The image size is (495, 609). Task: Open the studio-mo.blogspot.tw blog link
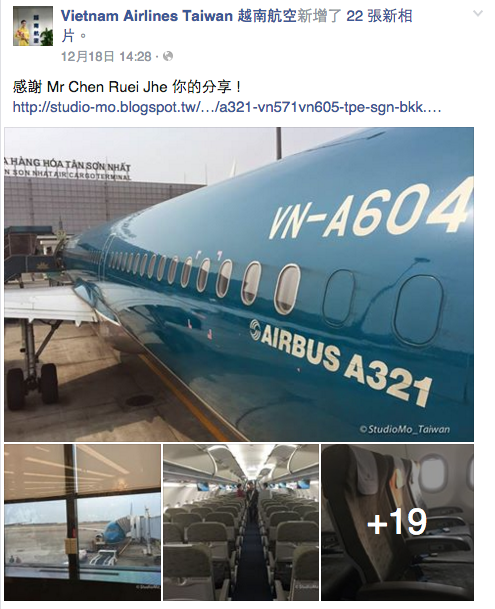pyautogui.click(x=227, y=107)
